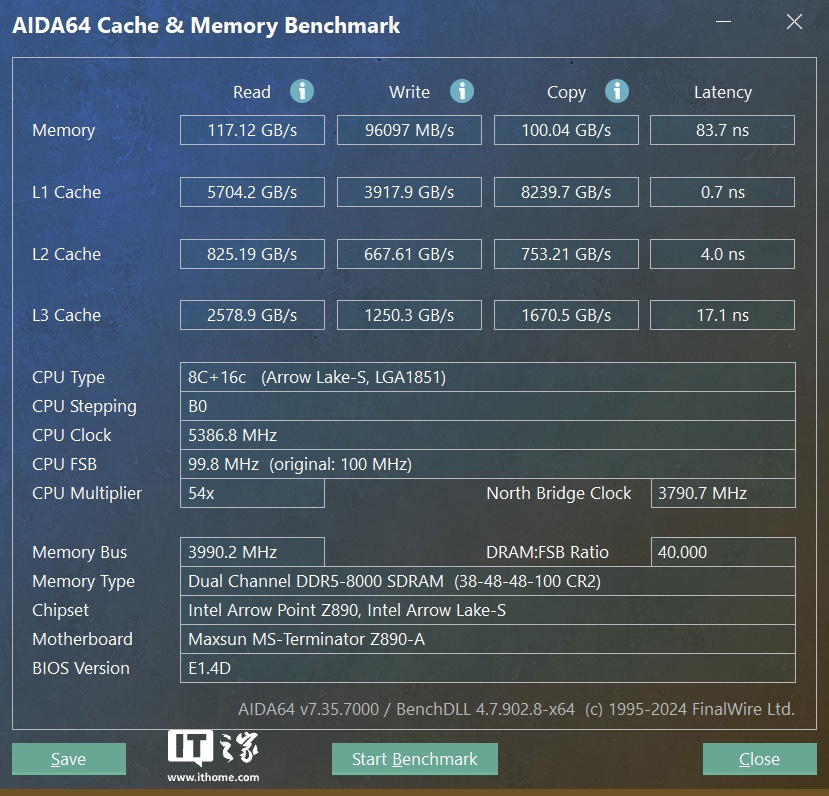
Task: Click the CPU Type information field
Action: [487, 377]
